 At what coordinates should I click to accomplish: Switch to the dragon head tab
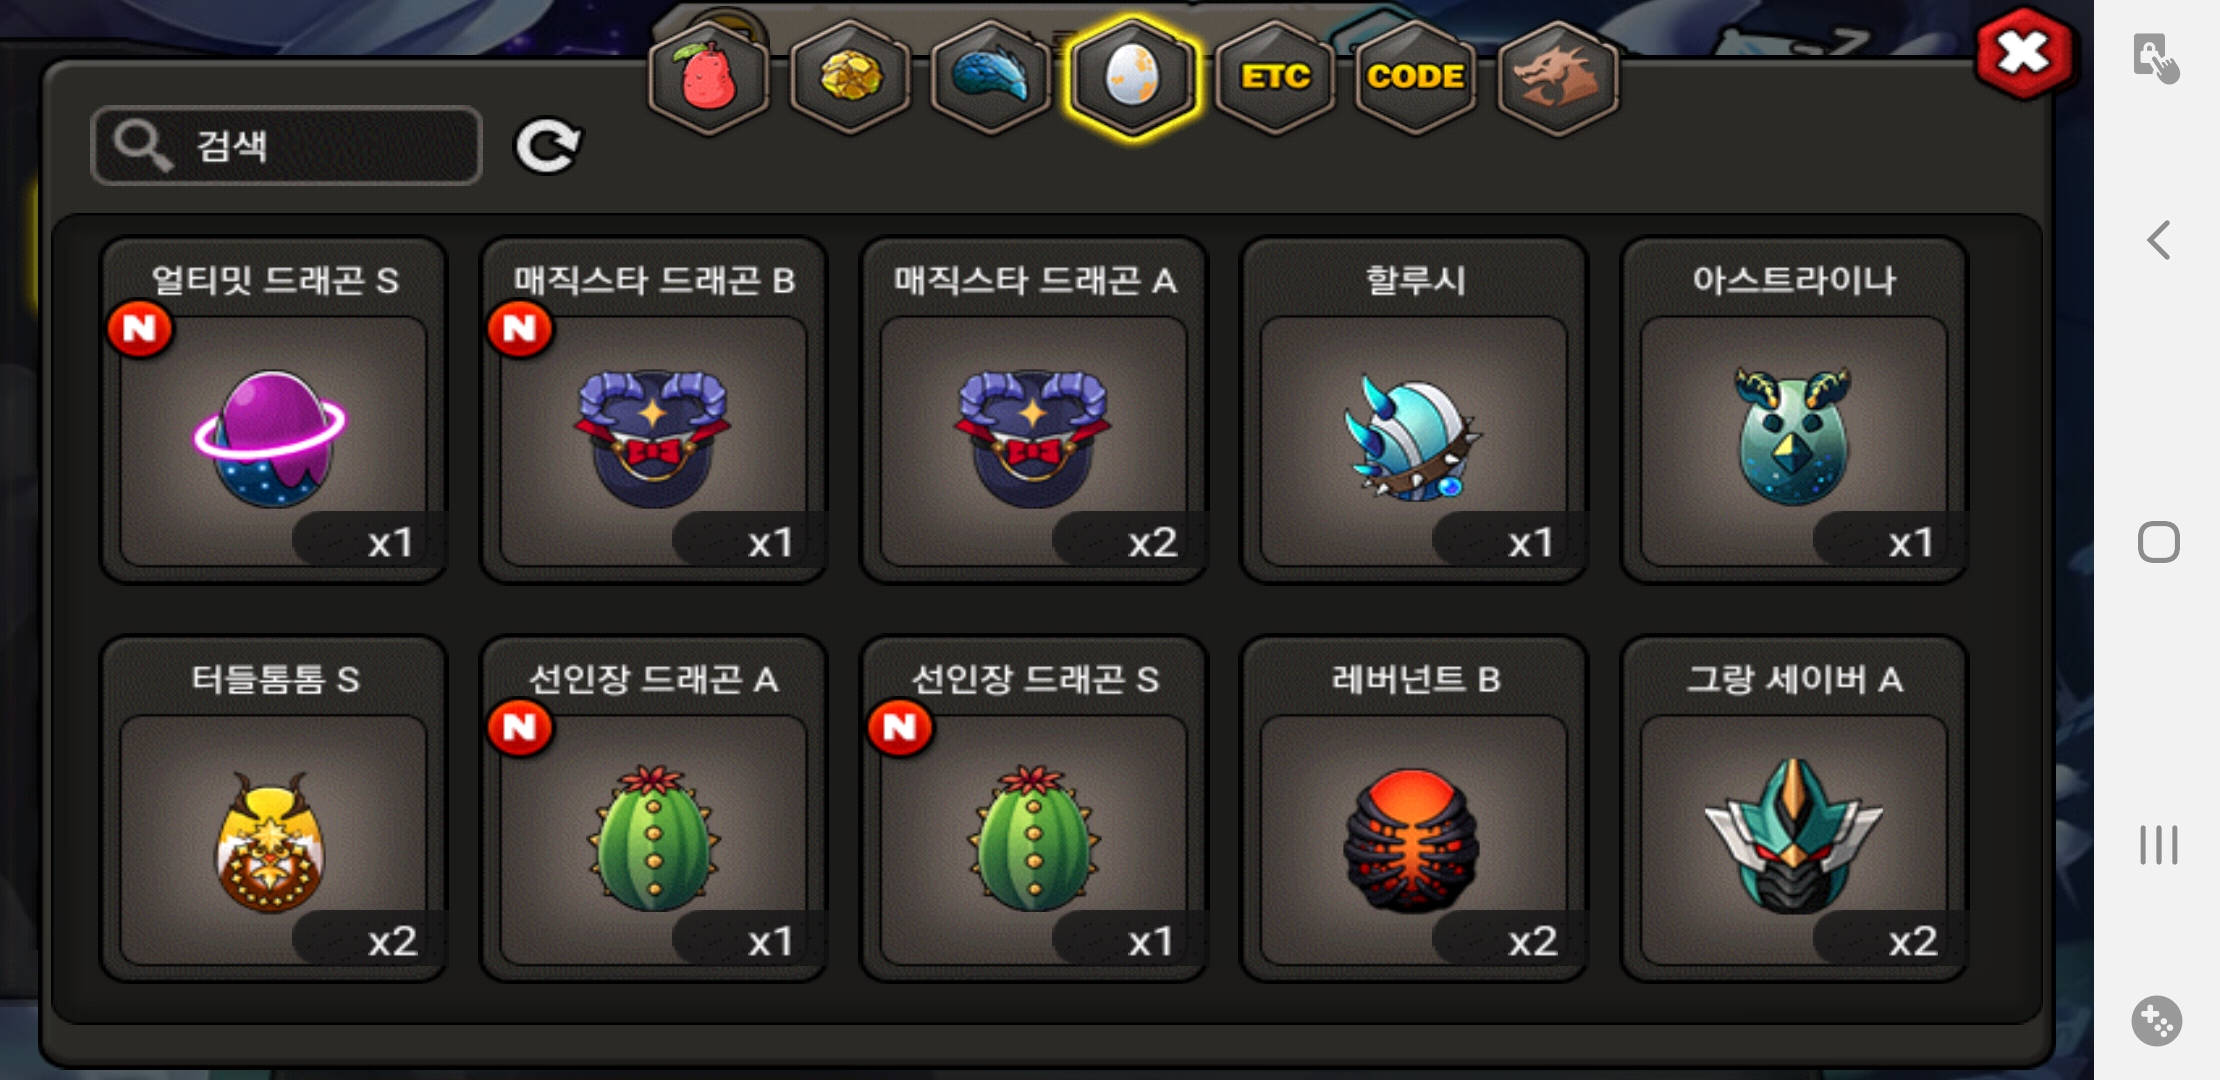pos(1558,78)
